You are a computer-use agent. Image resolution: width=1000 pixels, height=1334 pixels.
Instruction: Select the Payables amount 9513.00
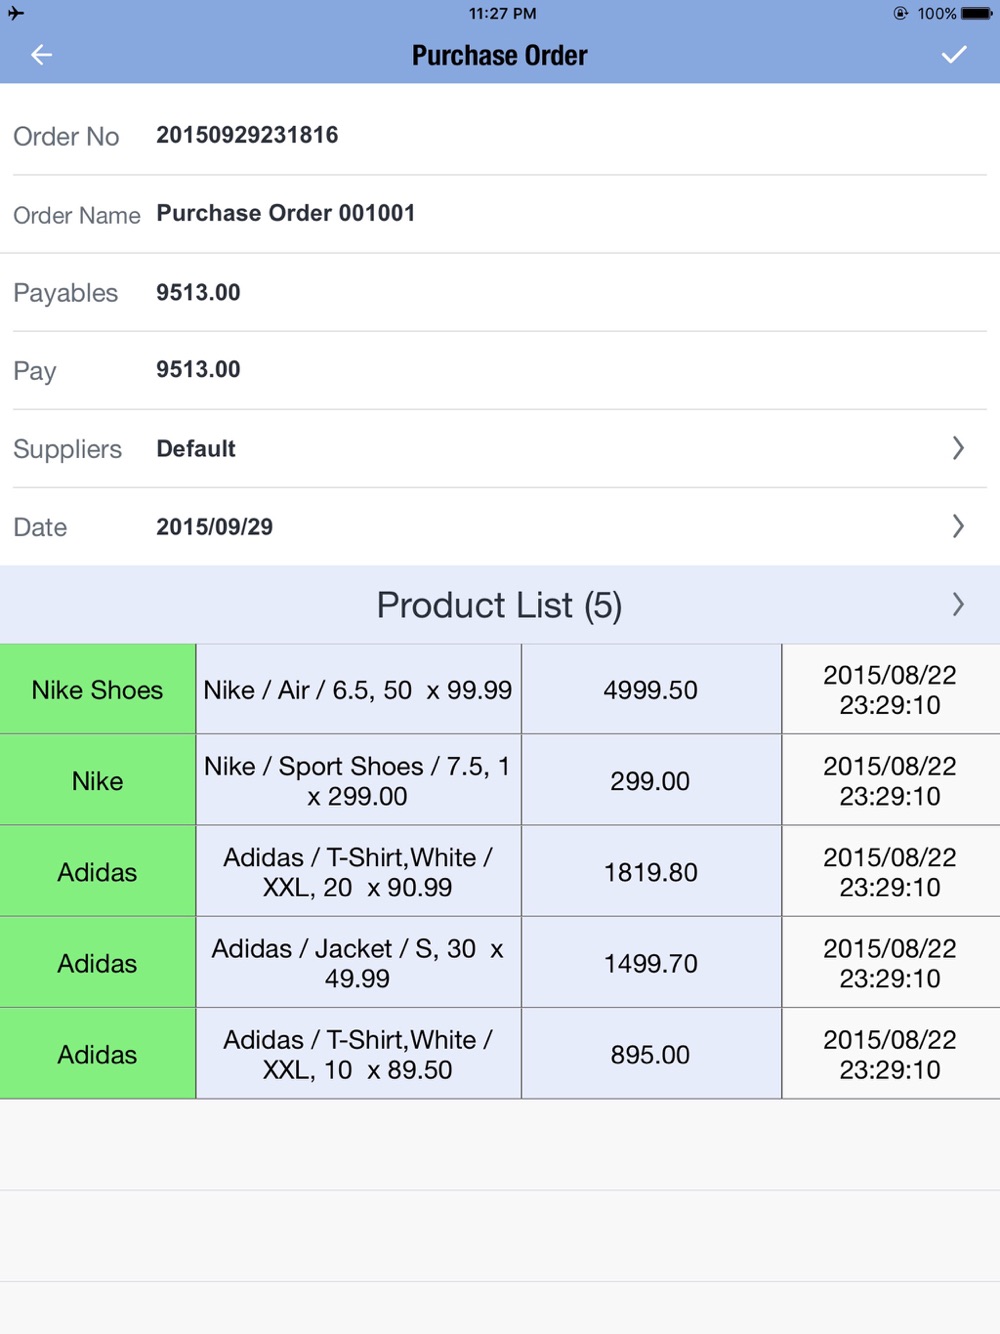[x=198, y=292]
